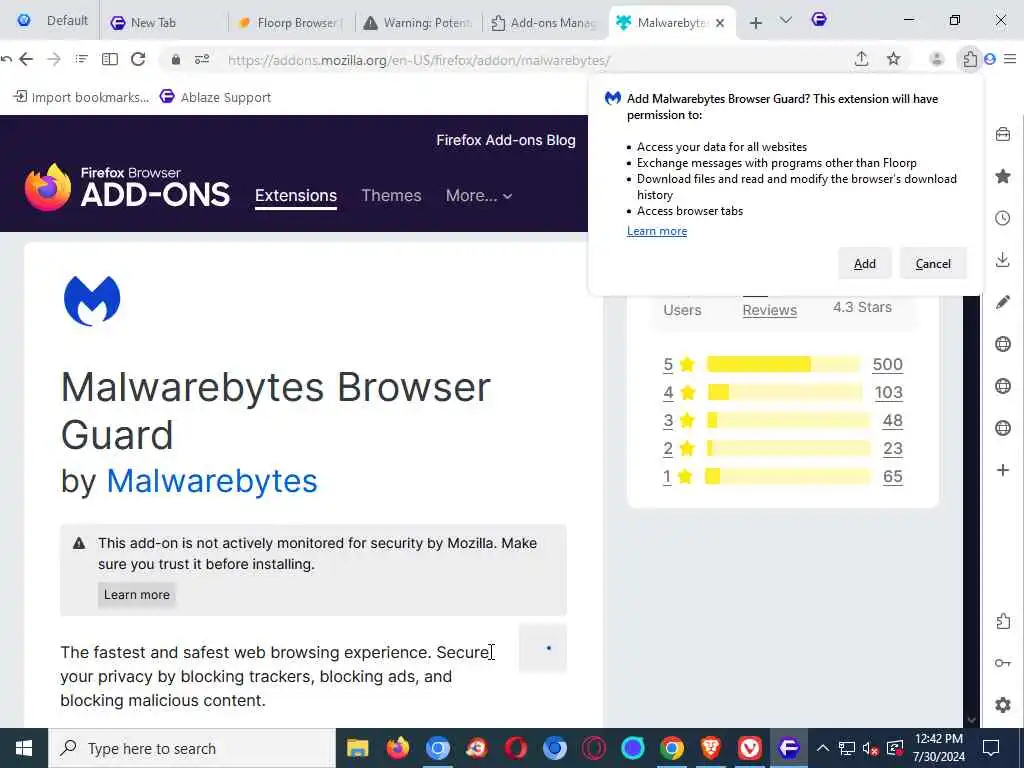Click the Forward arrow in navigation bar

tap(54, 59)
